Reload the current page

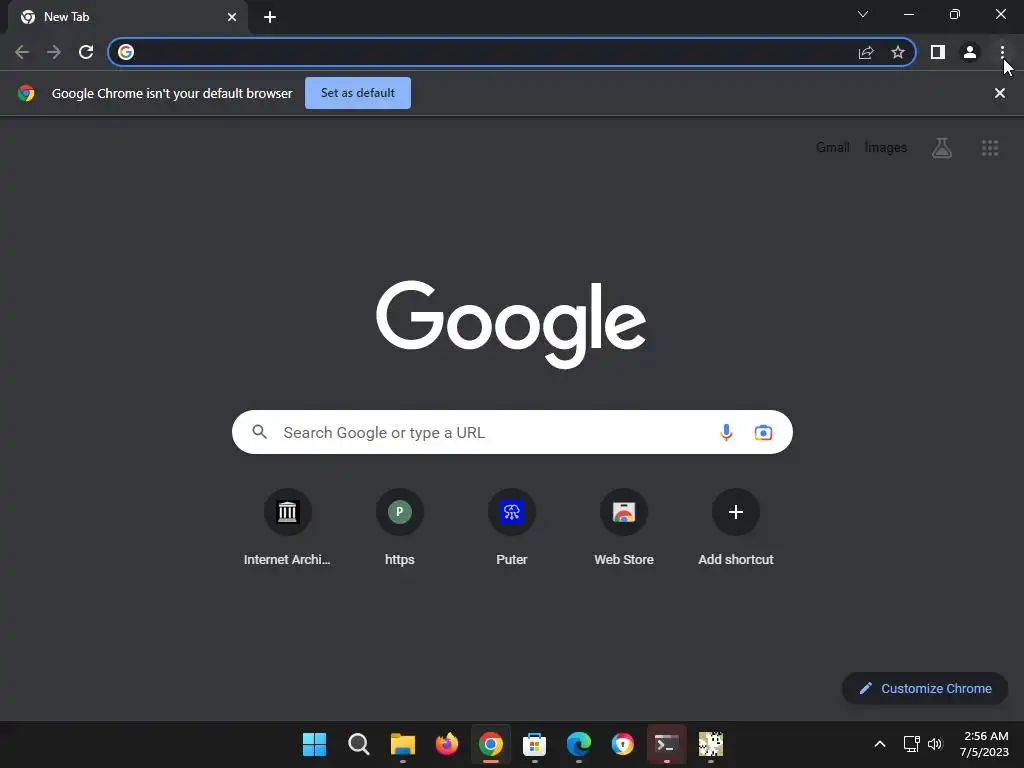[86, 52]
